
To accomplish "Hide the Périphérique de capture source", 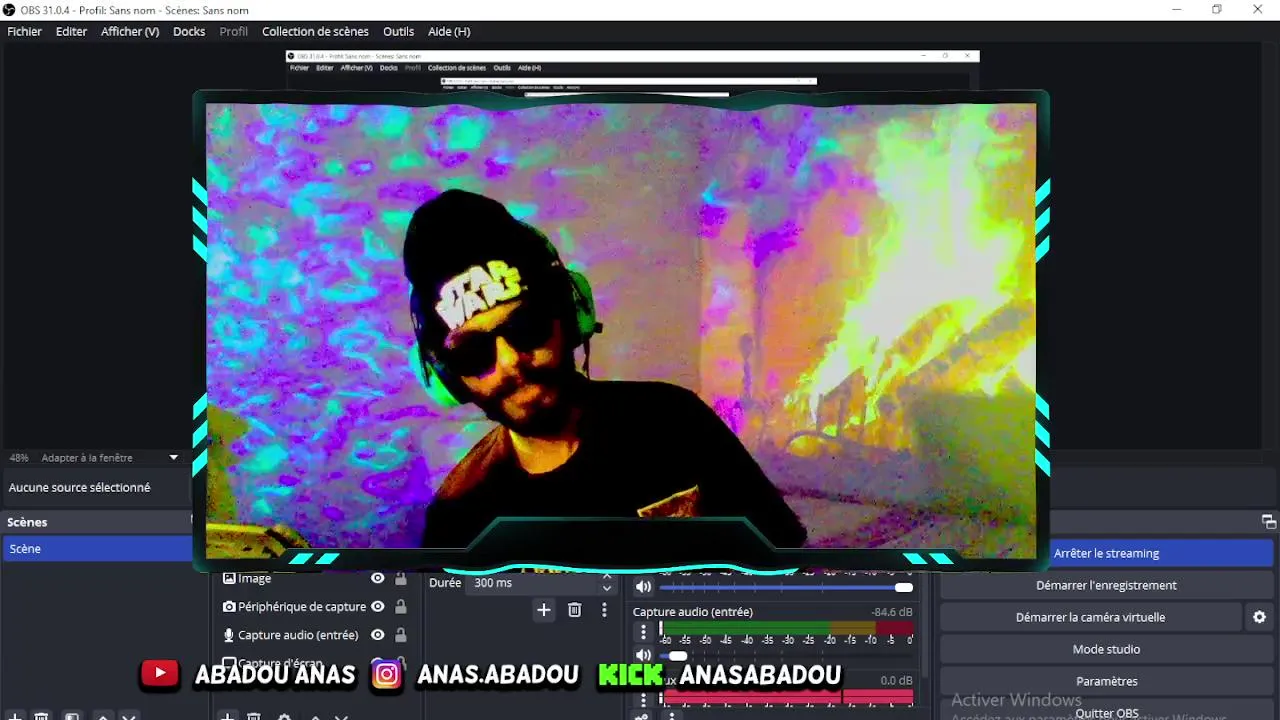I will (x=377, y=607).
